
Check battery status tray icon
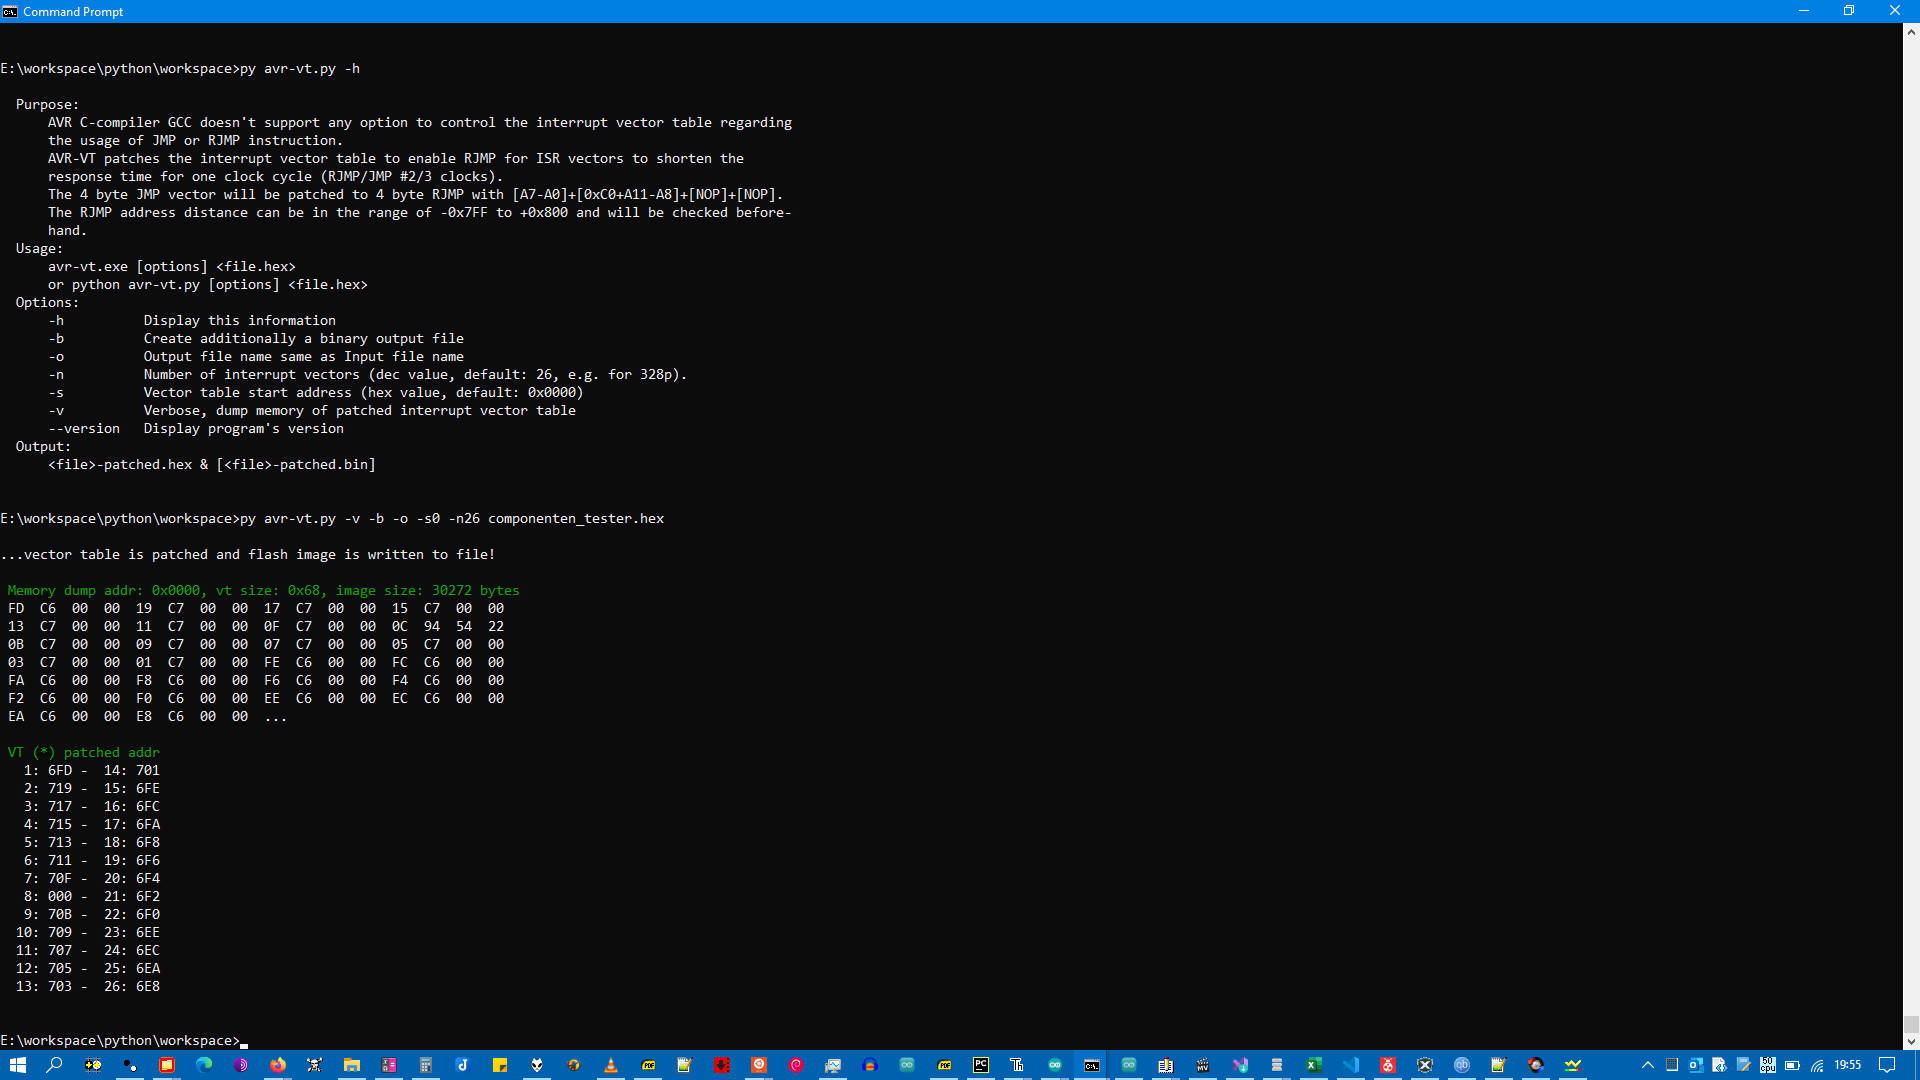(x=1792, y=1065)
